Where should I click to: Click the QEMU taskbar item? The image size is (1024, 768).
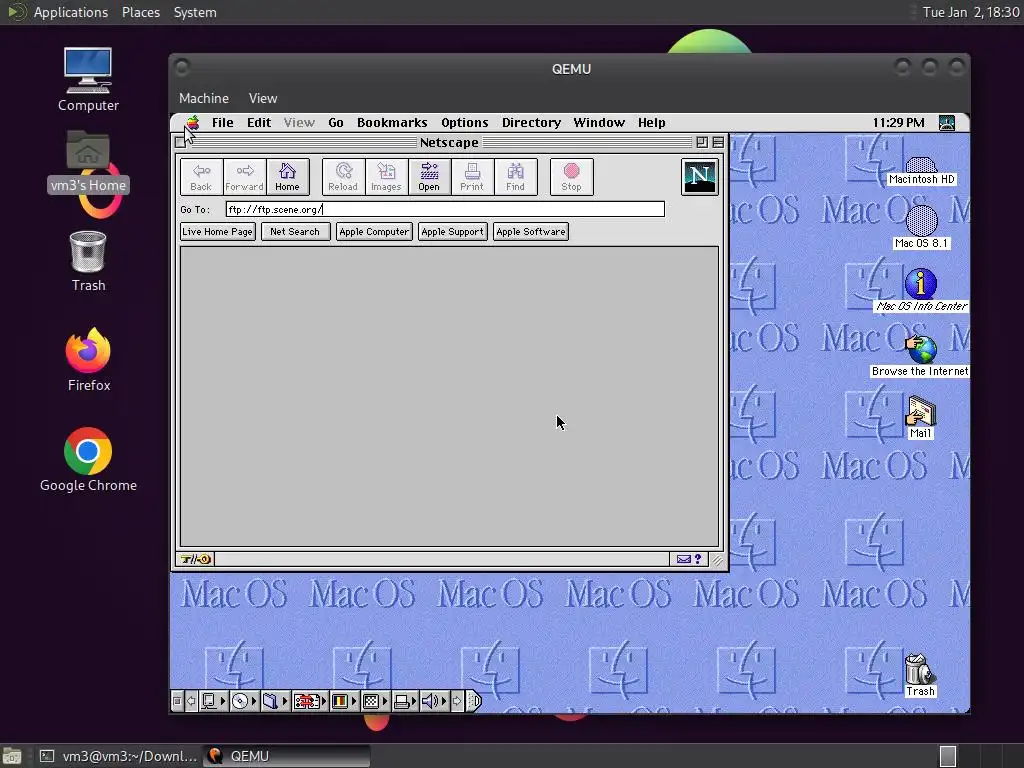287,756
